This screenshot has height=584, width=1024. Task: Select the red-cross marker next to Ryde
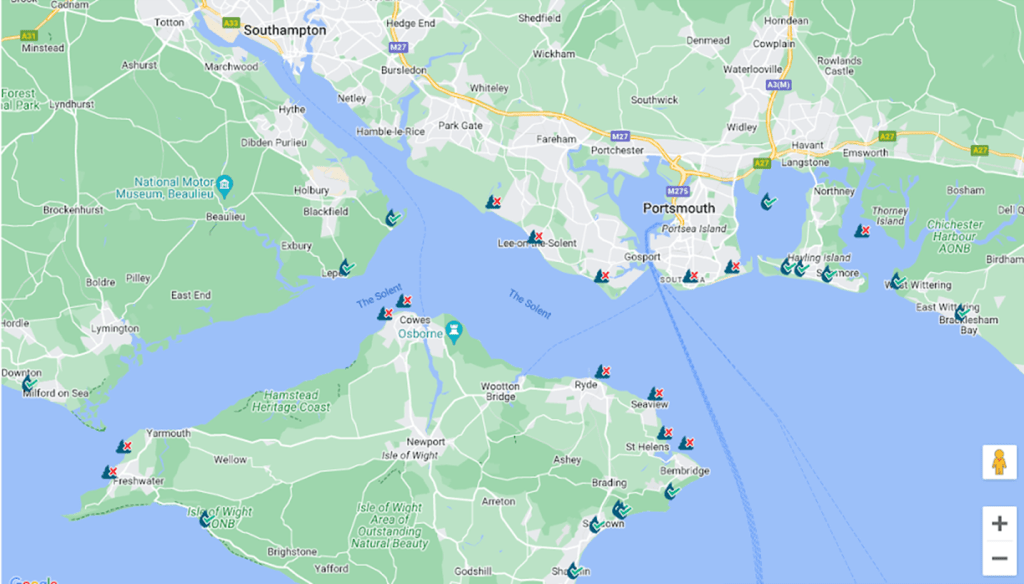pyautogui.click(x=602, y=372)
